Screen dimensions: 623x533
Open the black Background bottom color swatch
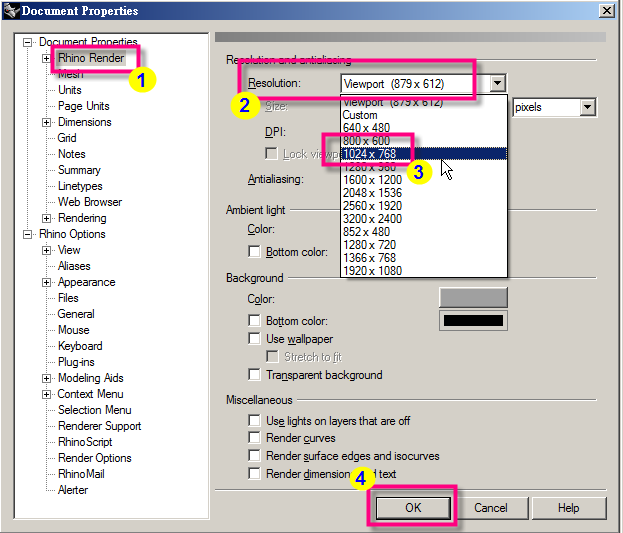tap(473, 320)
